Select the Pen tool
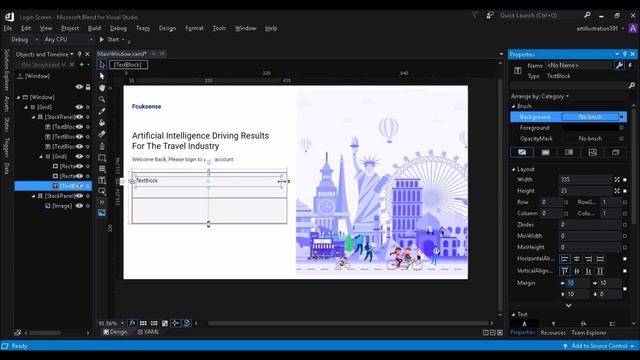This screenshot has height=360, width=640. click(102, 146)
